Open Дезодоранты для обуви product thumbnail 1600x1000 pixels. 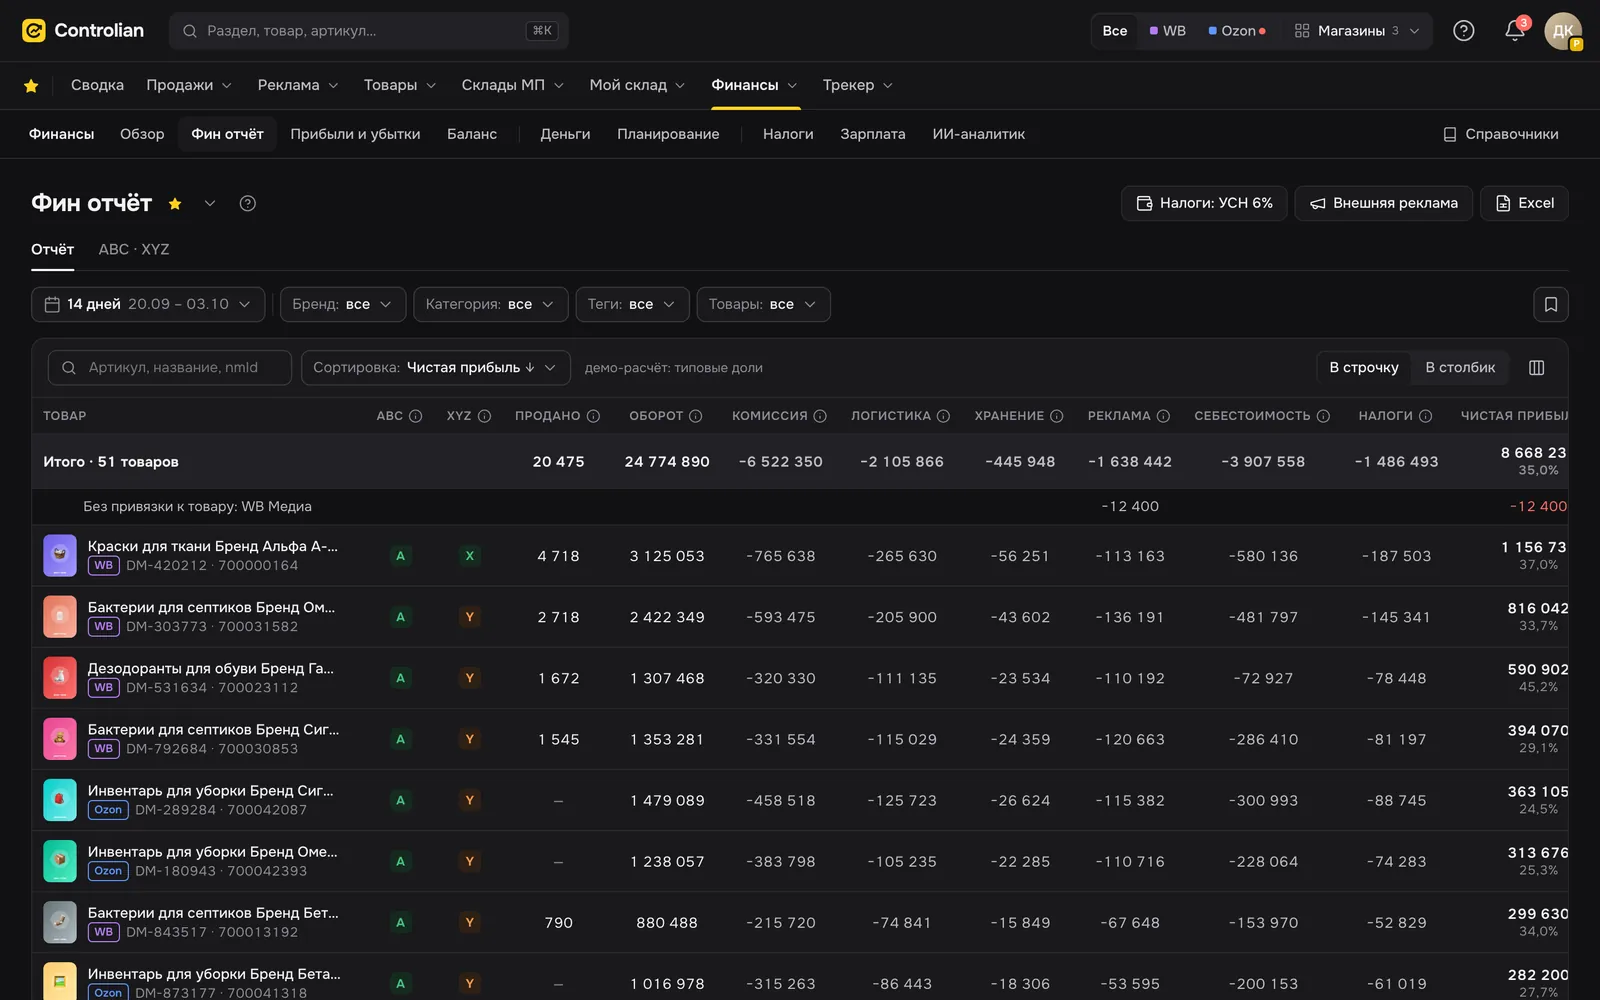tap(60, 678)
